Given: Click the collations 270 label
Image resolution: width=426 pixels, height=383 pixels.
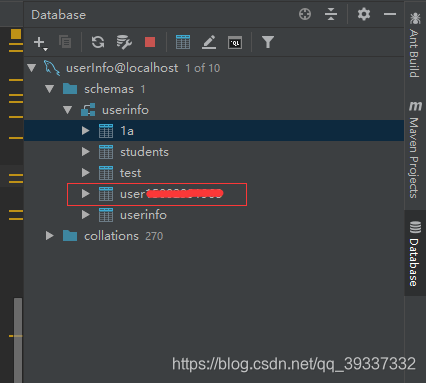Looking at the screenshot, I should click(x=124, y=236).
